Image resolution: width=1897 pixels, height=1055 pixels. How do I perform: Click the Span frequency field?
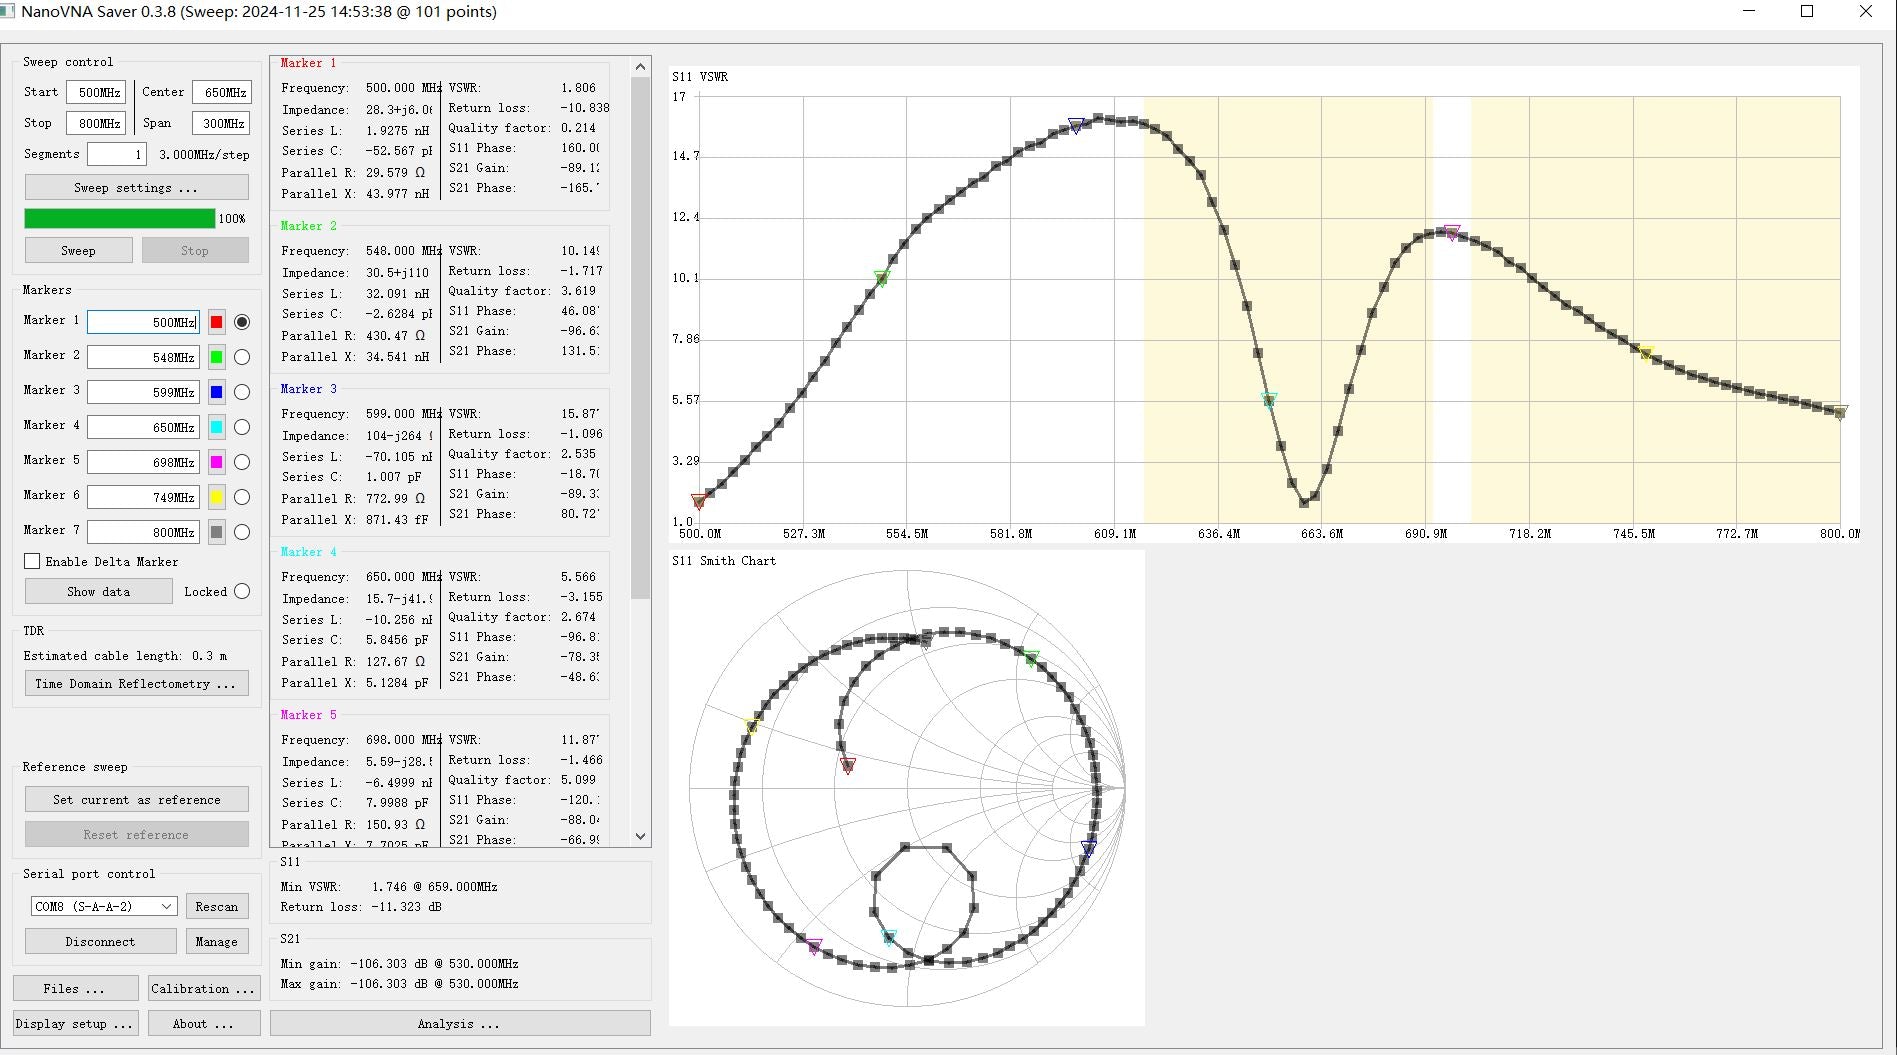click(221, 123)
